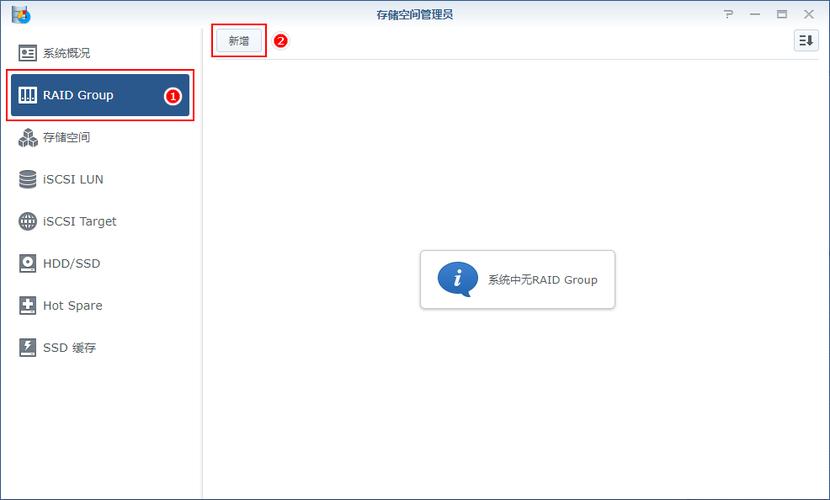Click the 系统中无RAID Group info message
The width and height of the screenshot is (830, 500).
(x=543, y=279)
